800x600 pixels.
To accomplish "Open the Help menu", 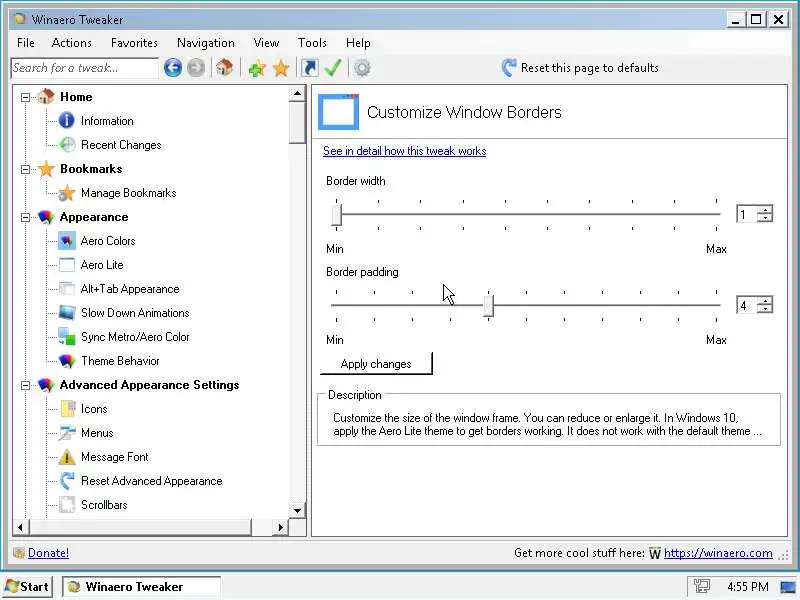I will (x=358, y=43).
